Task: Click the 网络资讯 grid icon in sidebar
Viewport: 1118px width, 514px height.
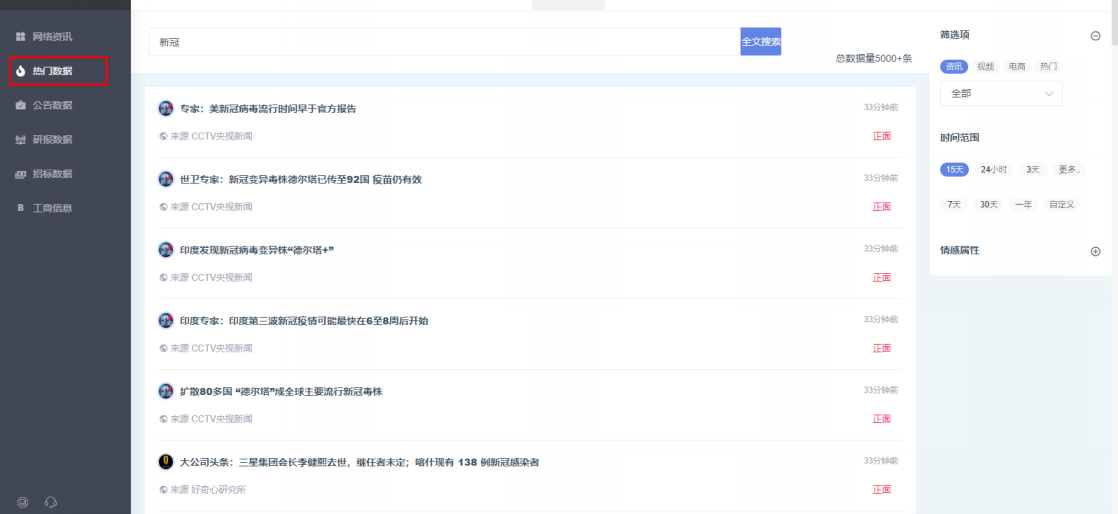Action: coord(20,37)
